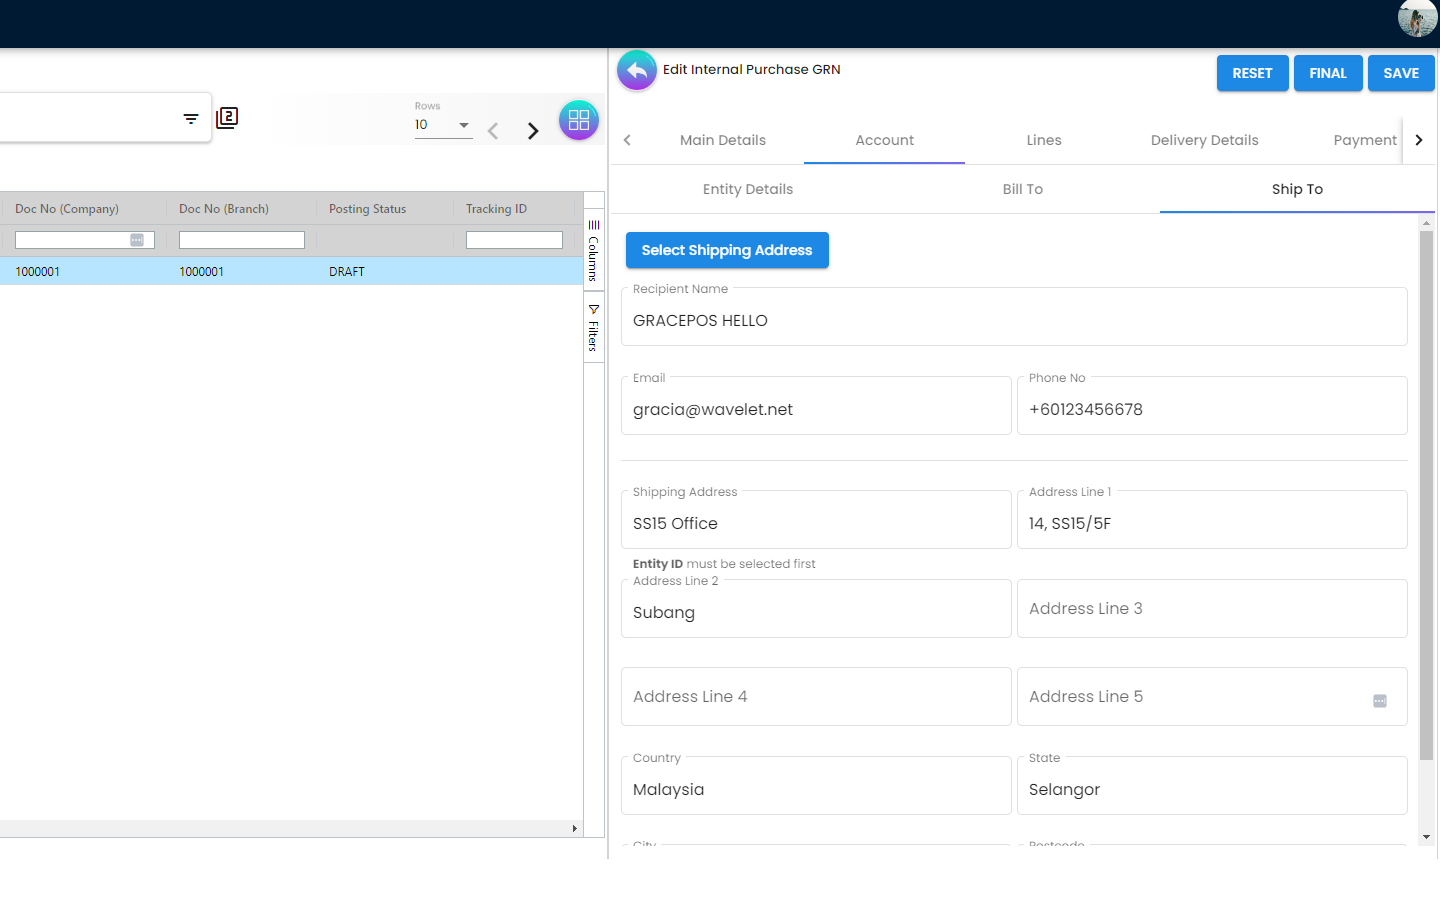
Task: Go to the next page of rows
Action: 533,131
